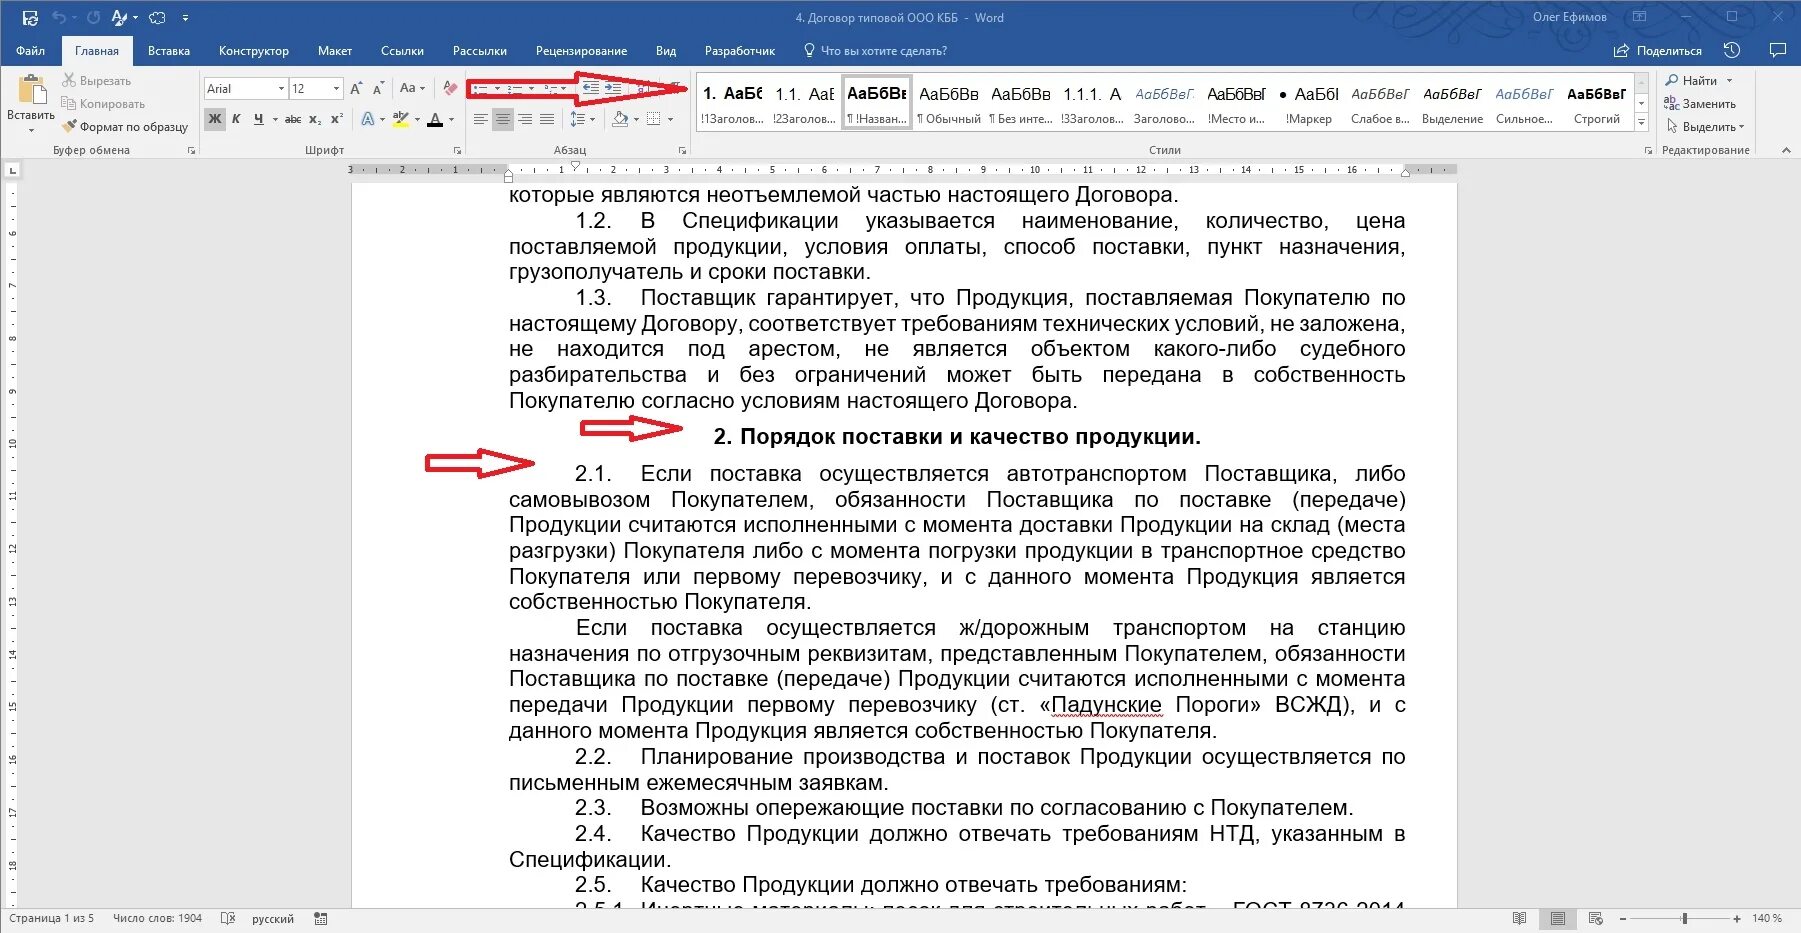The width and height of the screenshot is (1801, 933).
Task: Click the Save icon in quick access toolbar
Action: point(30,18)
